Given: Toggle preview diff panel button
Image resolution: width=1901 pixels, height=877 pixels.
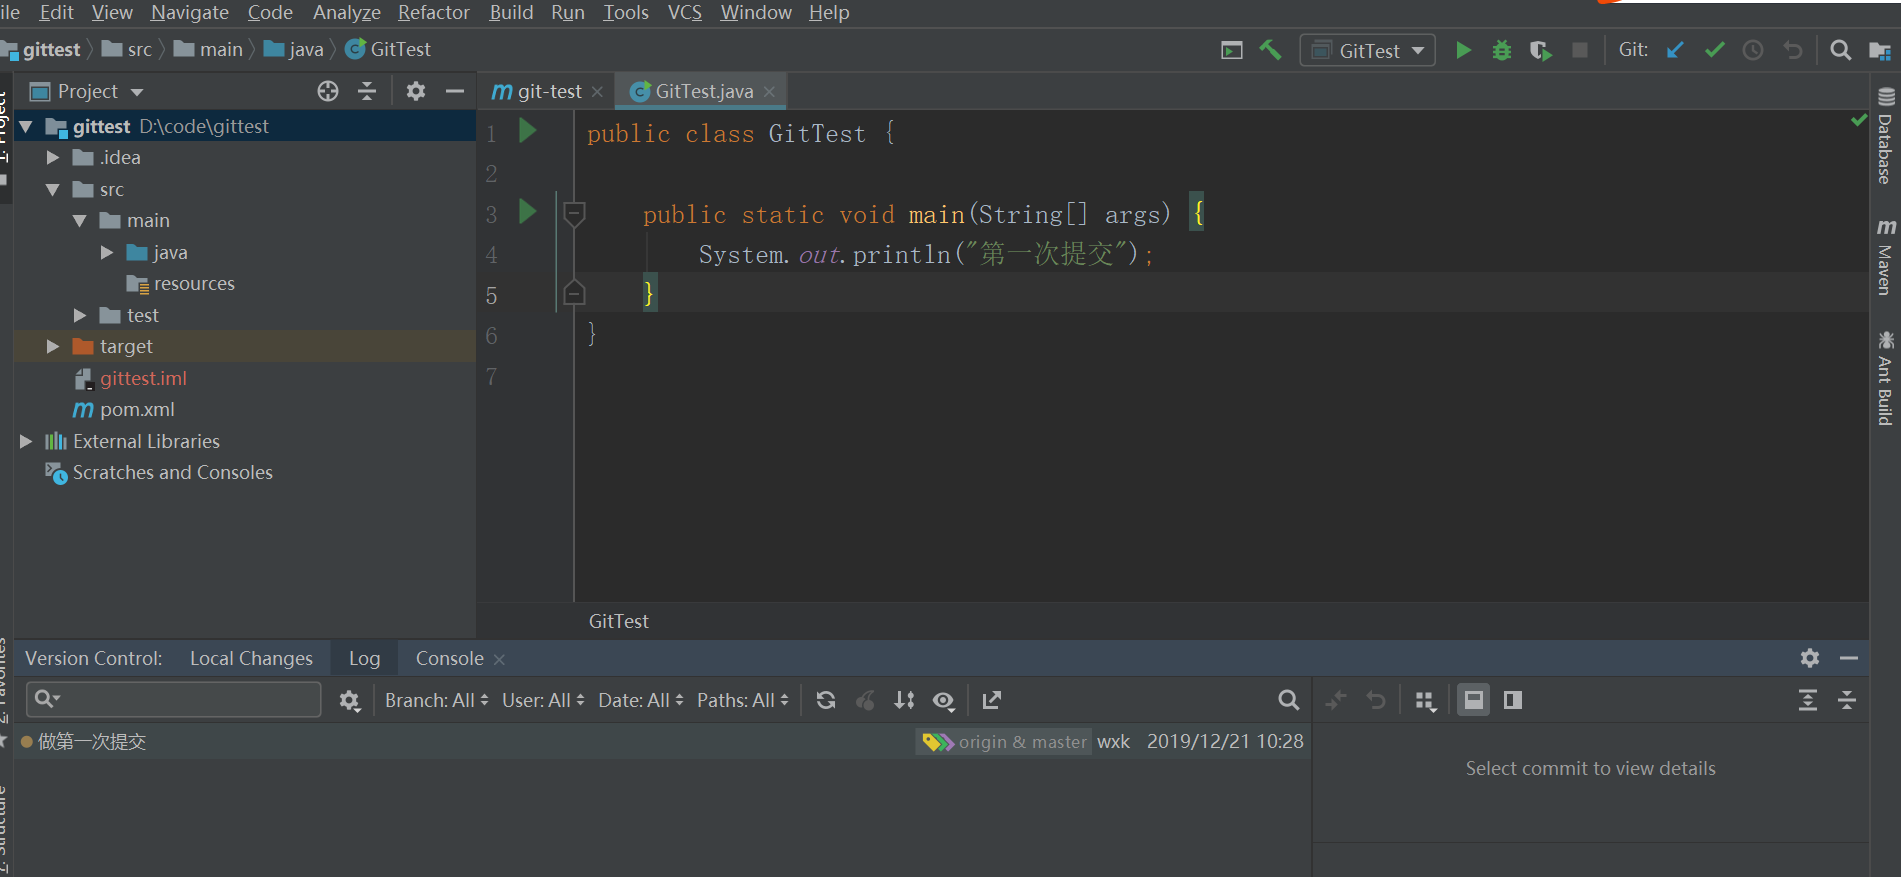Looking at the screenshot, I should tap(1513, 700).
